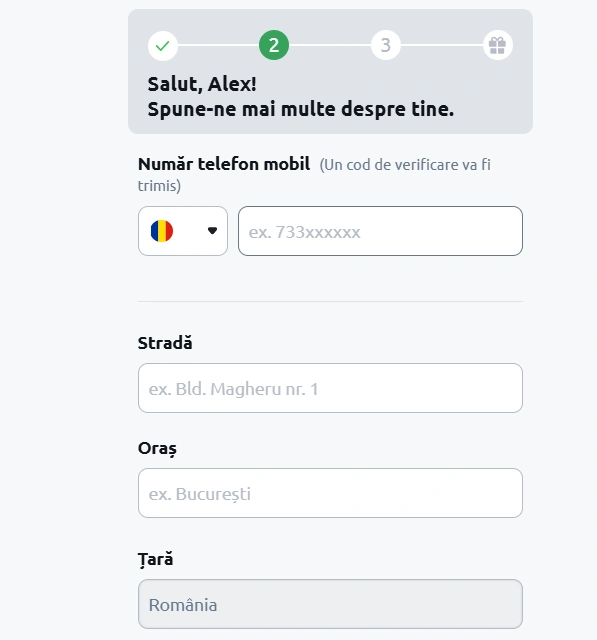Click the Oraș field label
Image resolution: width=597 pixels, height=640 pixels.
157,449
